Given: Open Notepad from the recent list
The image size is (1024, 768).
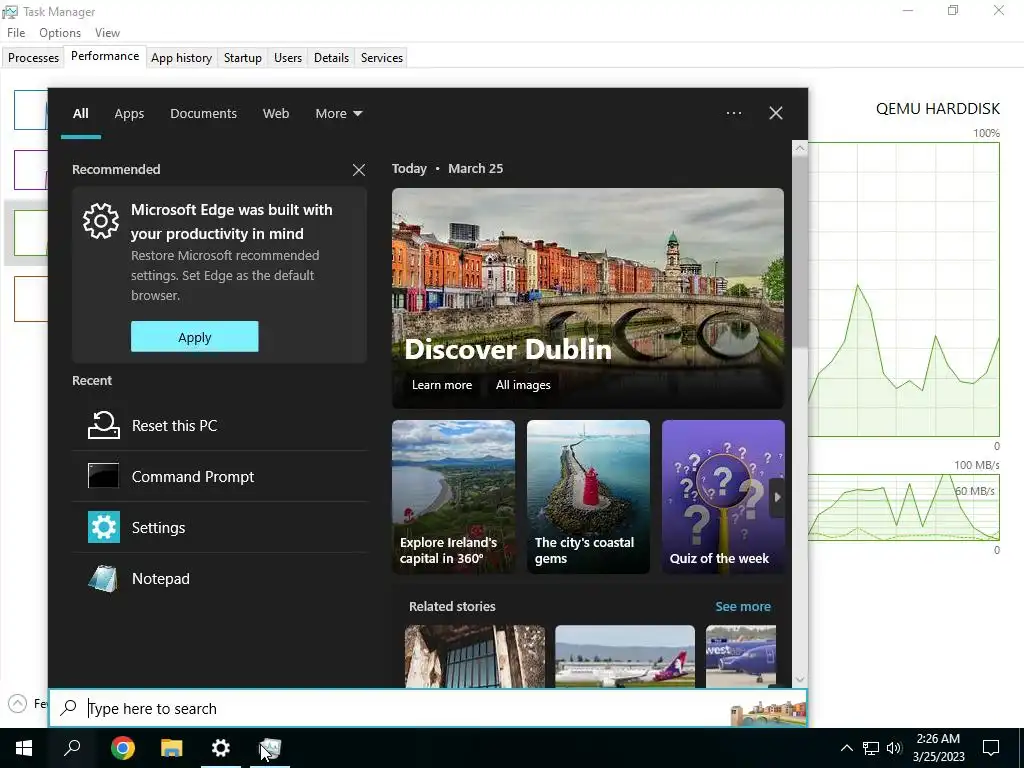Looking at the screenshot, I should pyautogui.click(x=219, y=579).
